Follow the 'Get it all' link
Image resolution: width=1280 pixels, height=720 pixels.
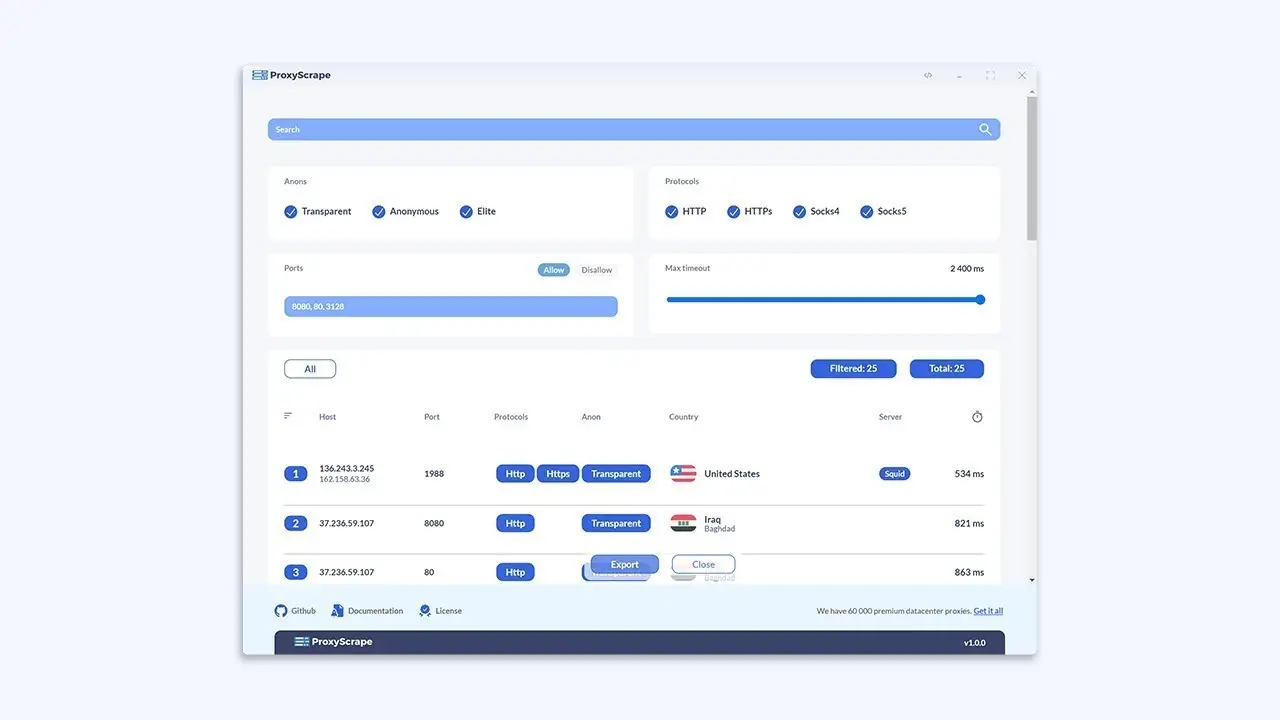988,611
